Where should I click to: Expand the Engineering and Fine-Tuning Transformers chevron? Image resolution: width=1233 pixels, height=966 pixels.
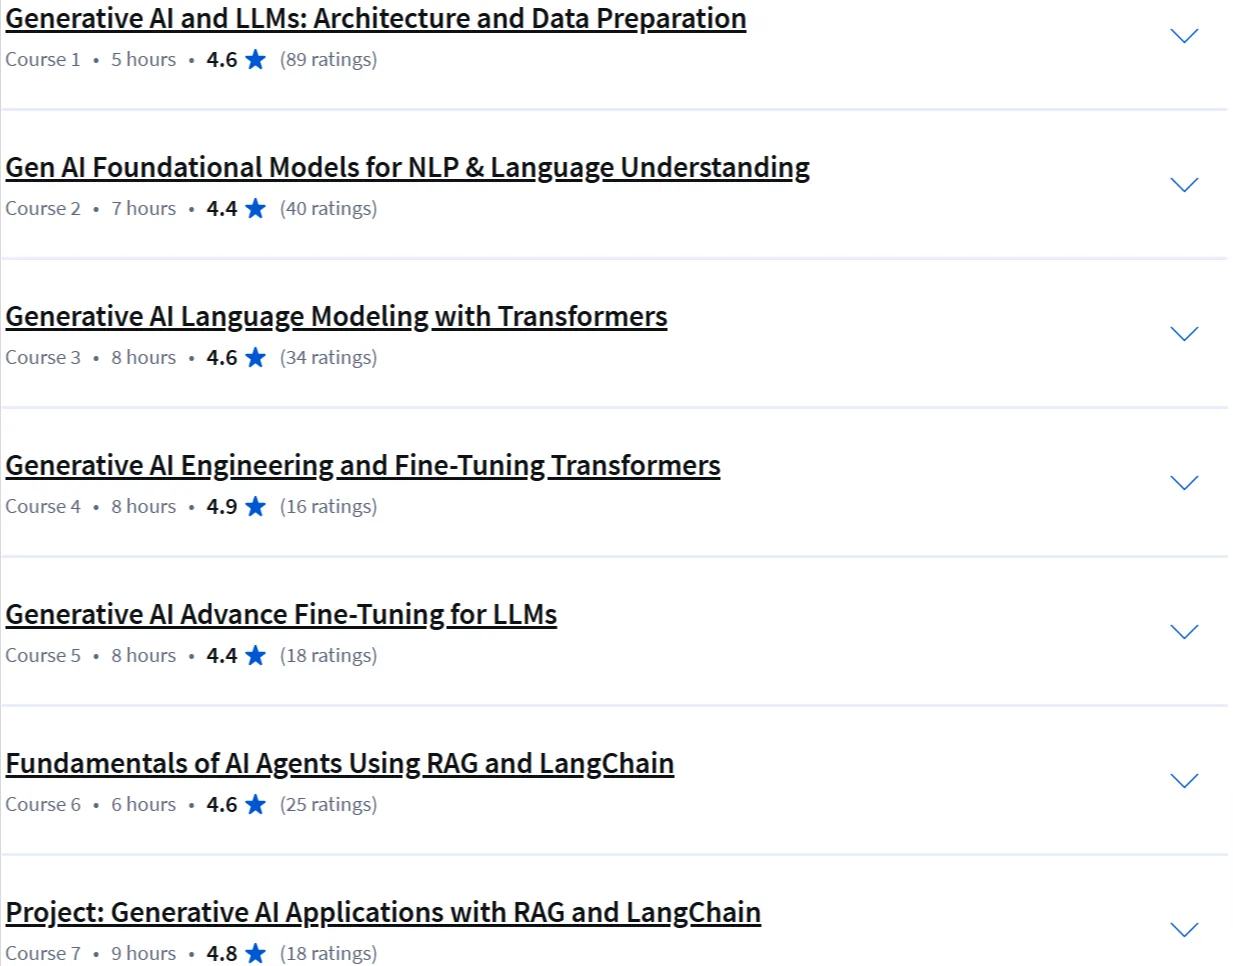pyautogui.click(x=1184, y=483)
